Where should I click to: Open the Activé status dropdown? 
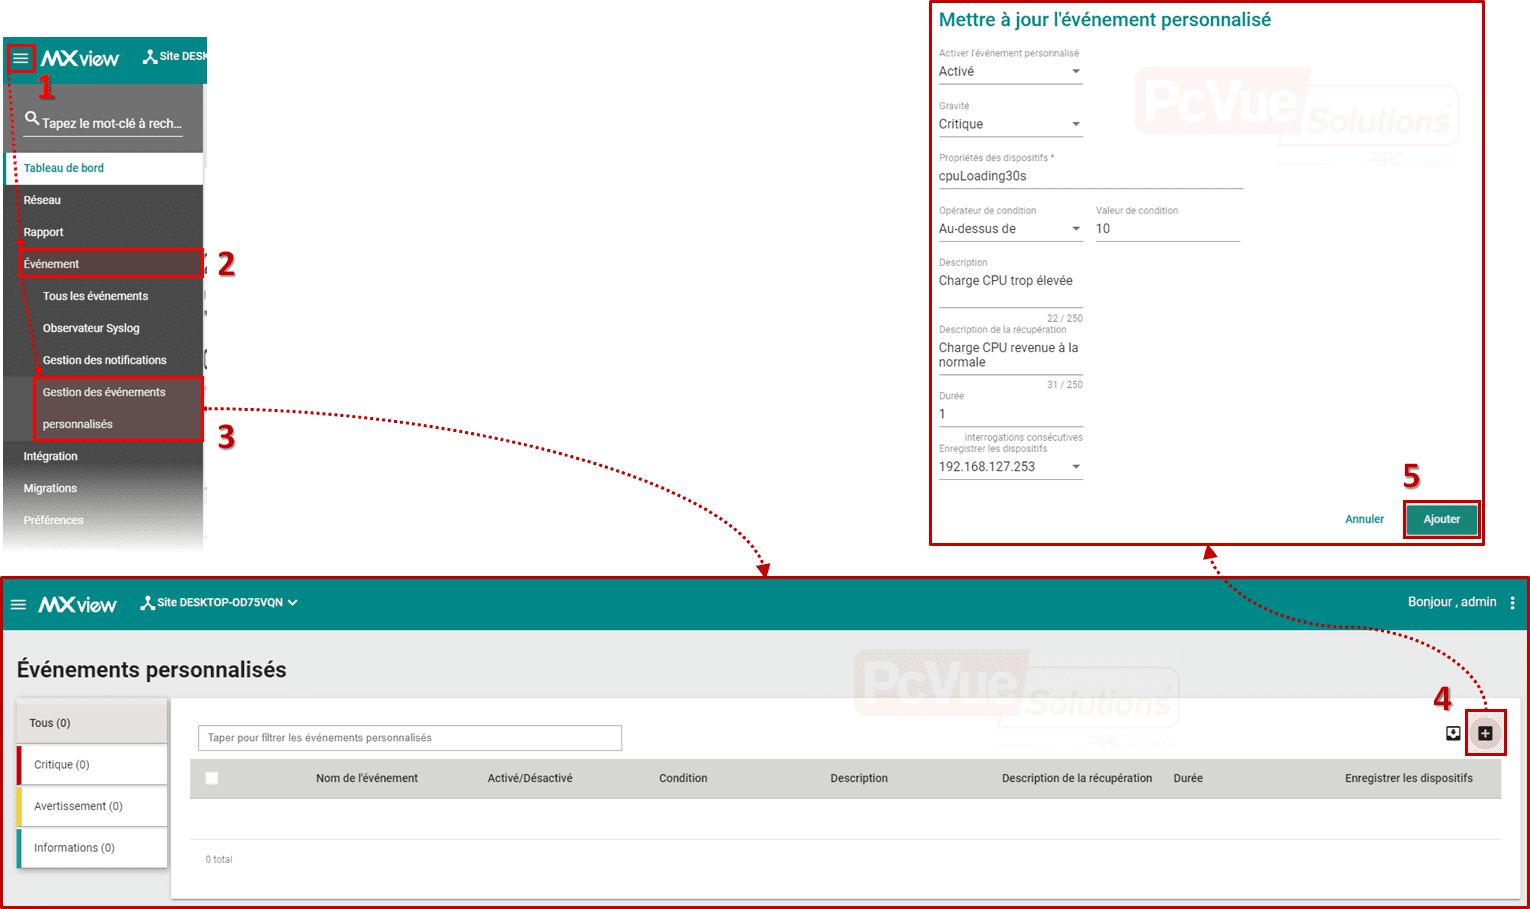pyautogui.click(x=1010, y=72)
